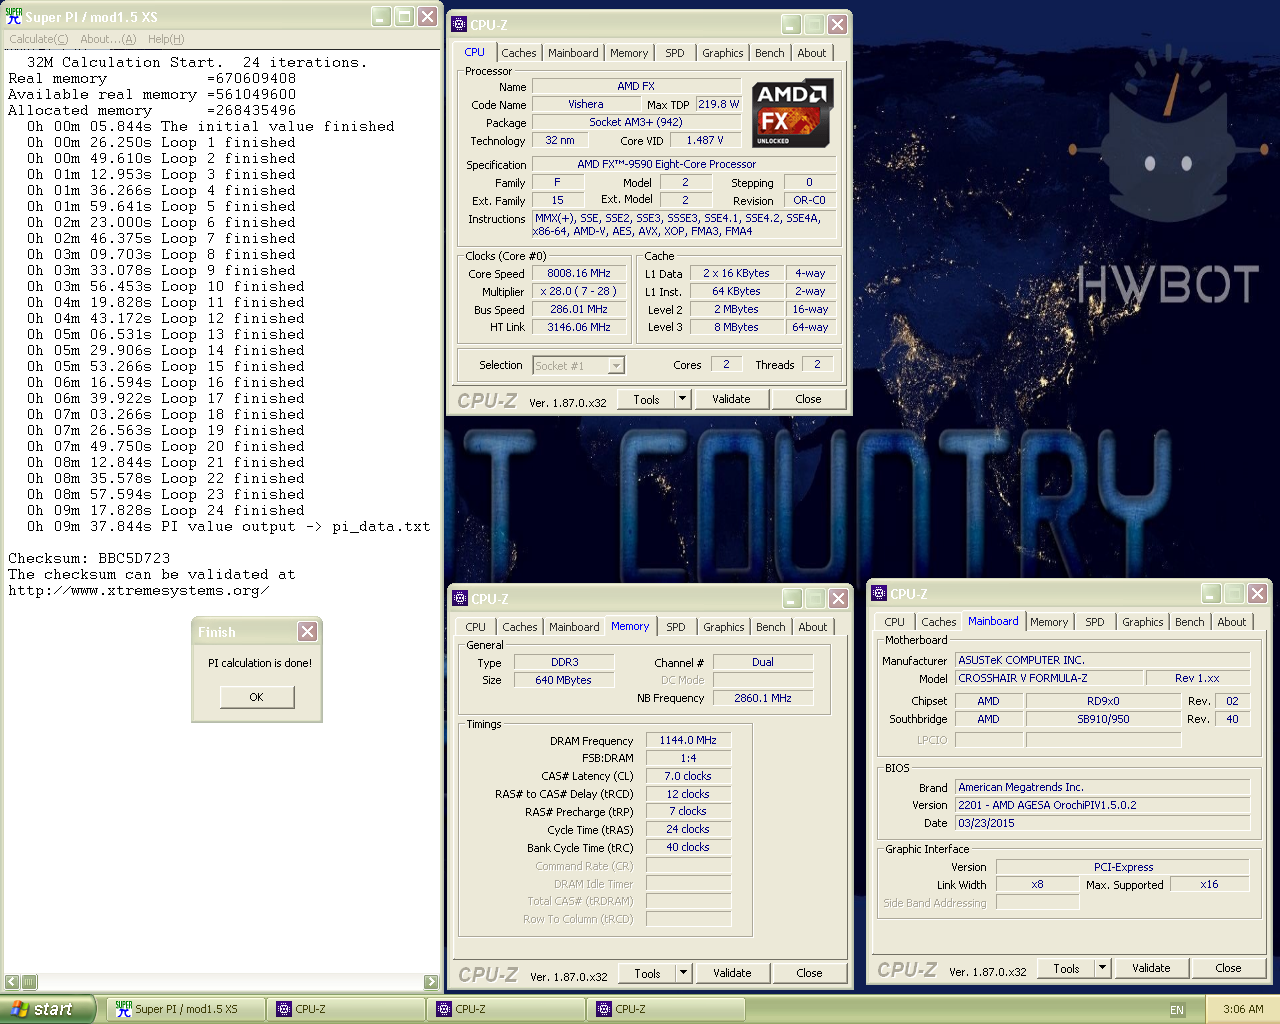Open the Calculate menu in Super PI

[39, 39]
